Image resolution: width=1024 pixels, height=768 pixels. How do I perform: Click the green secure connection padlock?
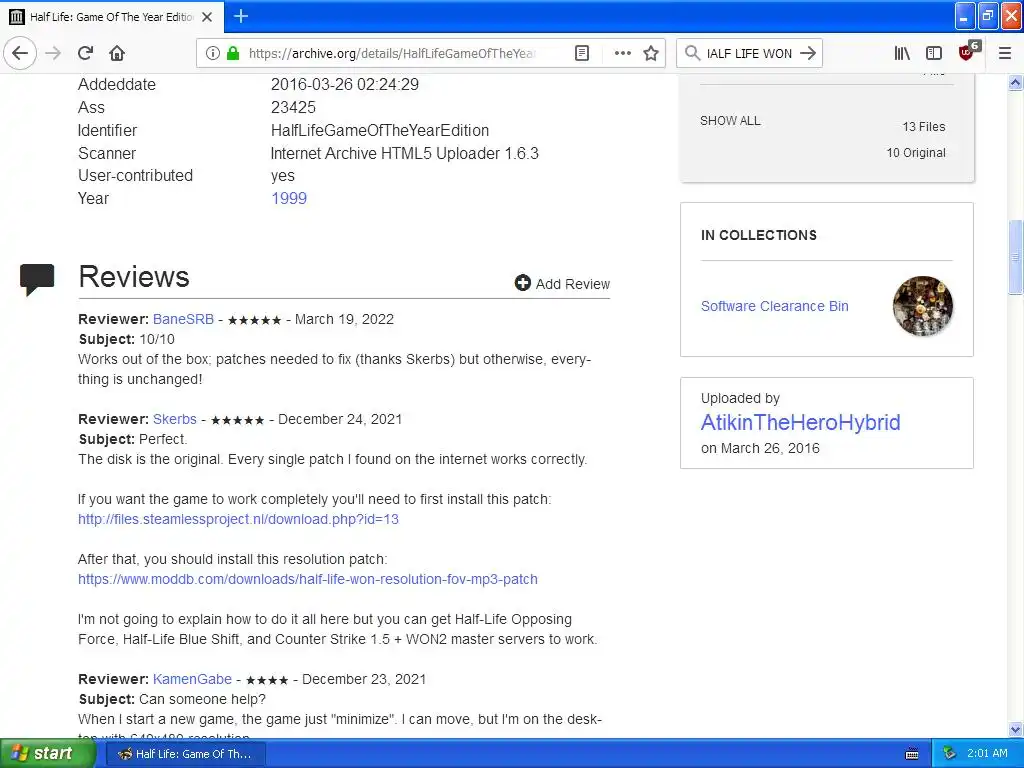click(x=232, y=54)
